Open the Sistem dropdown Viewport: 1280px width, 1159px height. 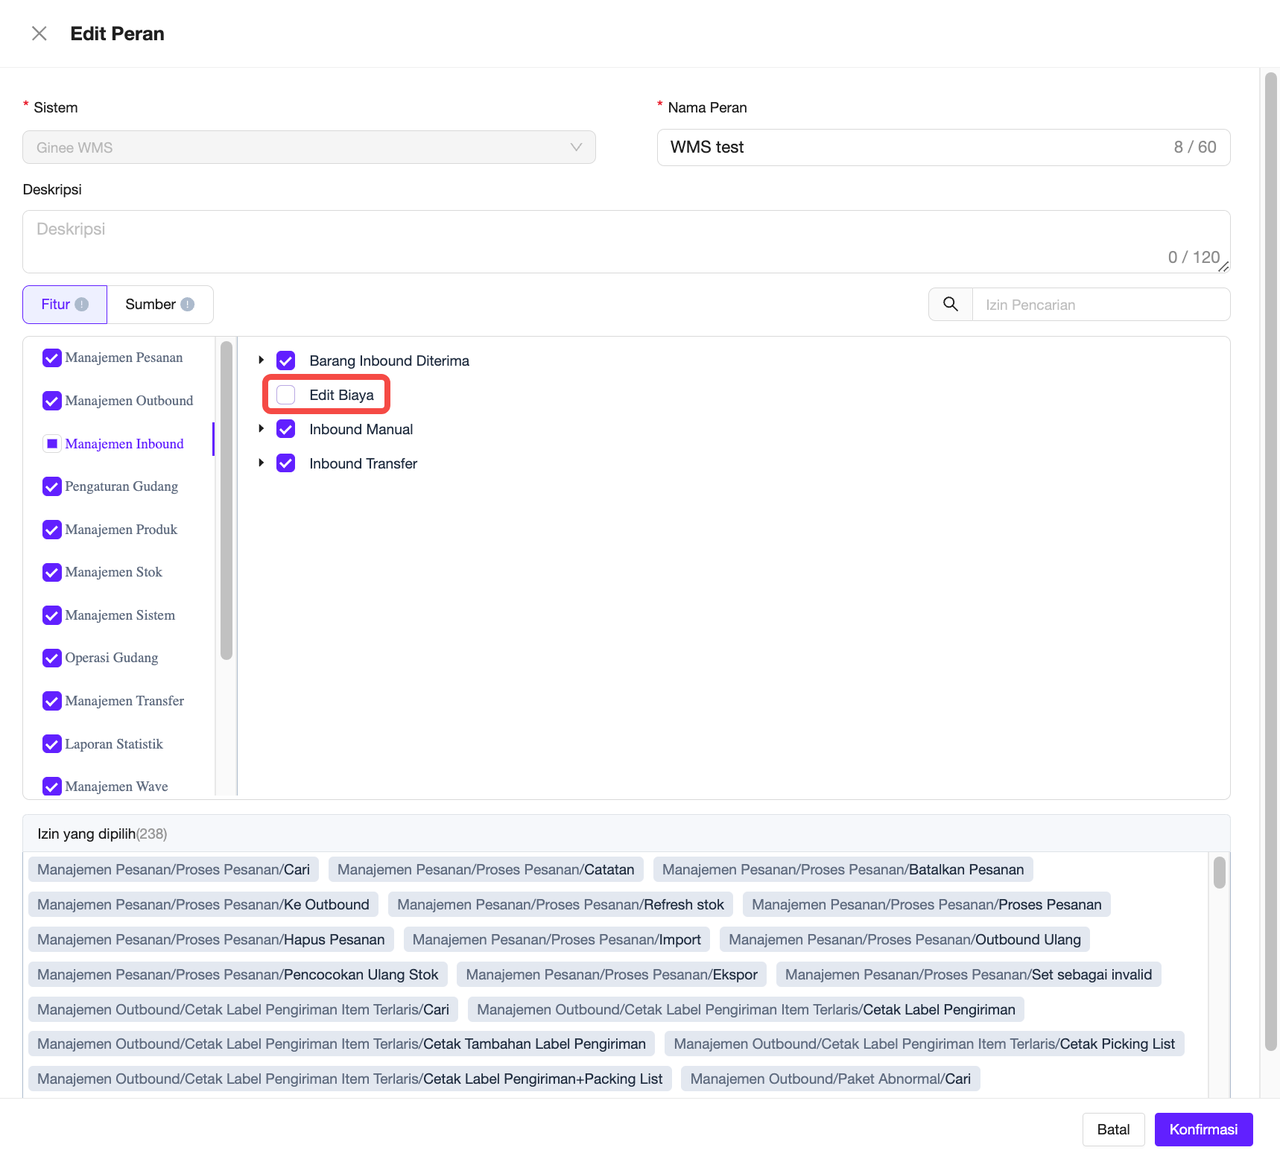pos(309,147)
